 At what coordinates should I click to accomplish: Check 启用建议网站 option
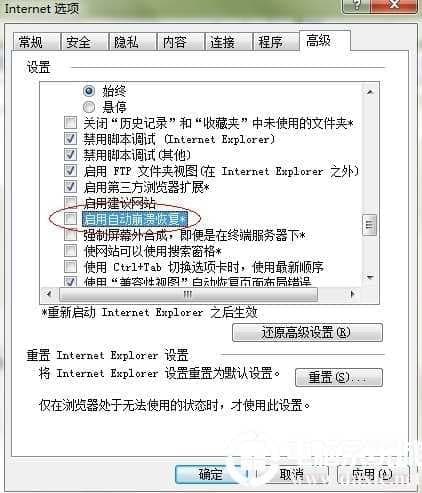pyautogui.click(x=70, y=202)
